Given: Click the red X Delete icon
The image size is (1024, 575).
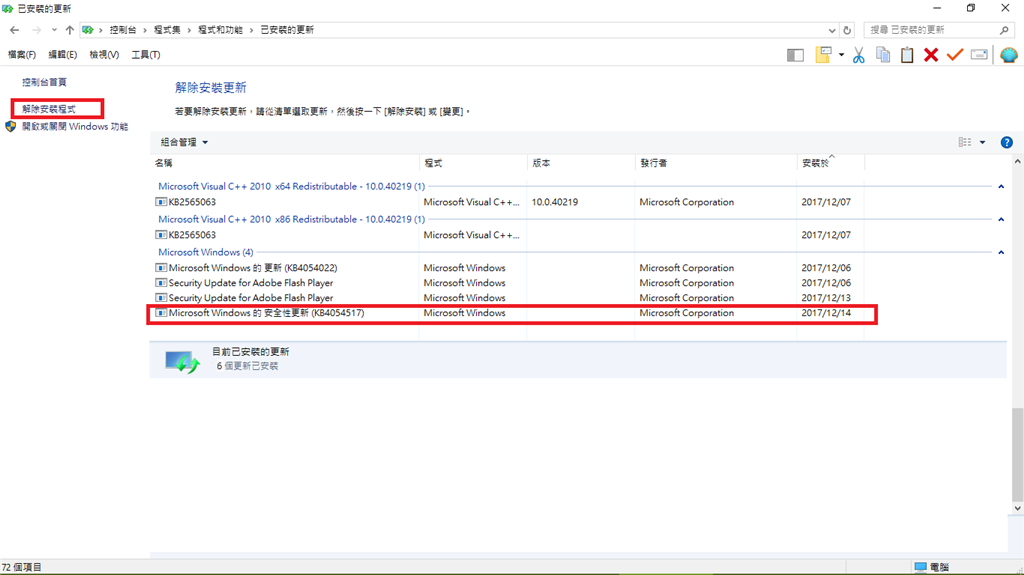Looking at the screenshot, I should (x=931, y=55).
